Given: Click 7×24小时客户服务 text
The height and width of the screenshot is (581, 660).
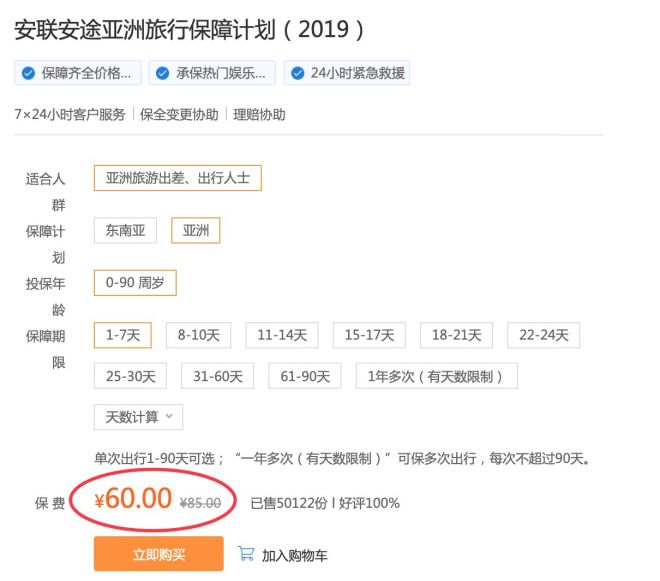Looking at the screenshot, I should coord(70,115).
